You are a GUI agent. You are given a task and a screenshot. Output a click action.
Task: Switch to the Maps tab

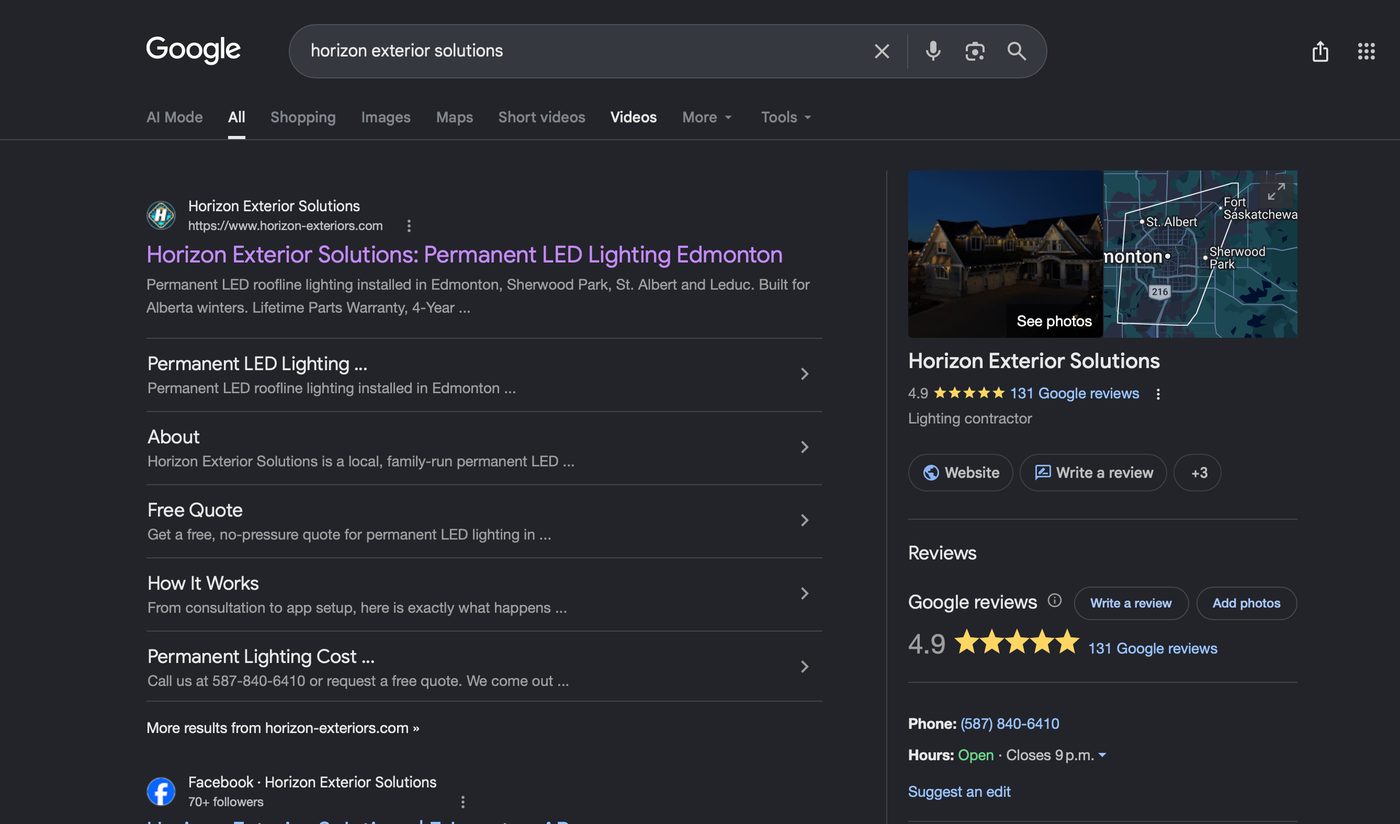(x=454, y=117)
